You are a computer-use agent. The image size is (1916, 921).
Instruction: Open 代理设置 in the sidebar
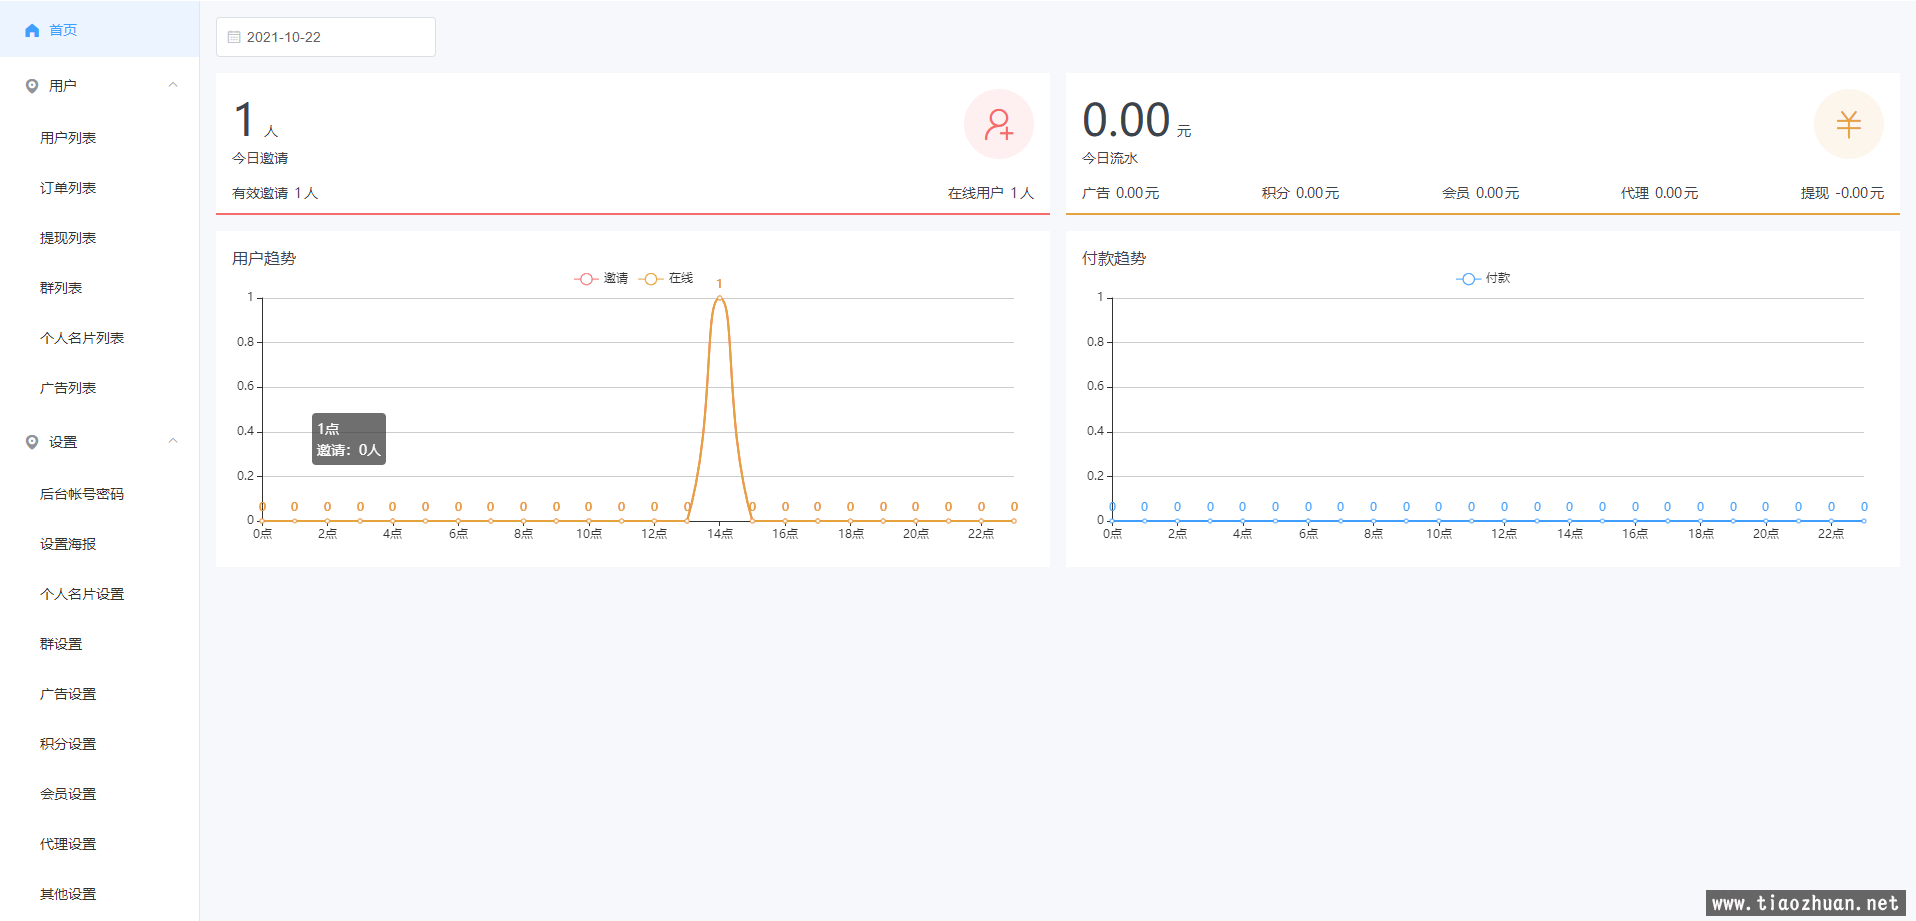tap(68, 844)
